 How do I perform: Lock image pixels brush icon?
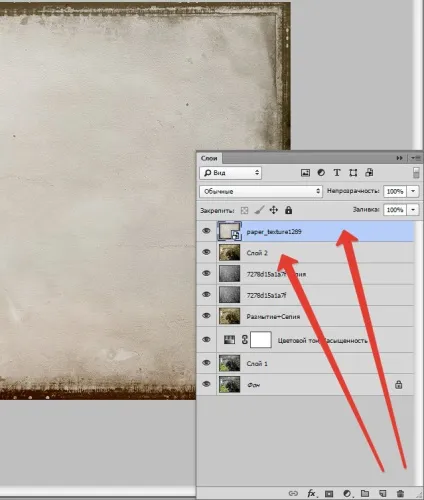click(x=259, y=210)
